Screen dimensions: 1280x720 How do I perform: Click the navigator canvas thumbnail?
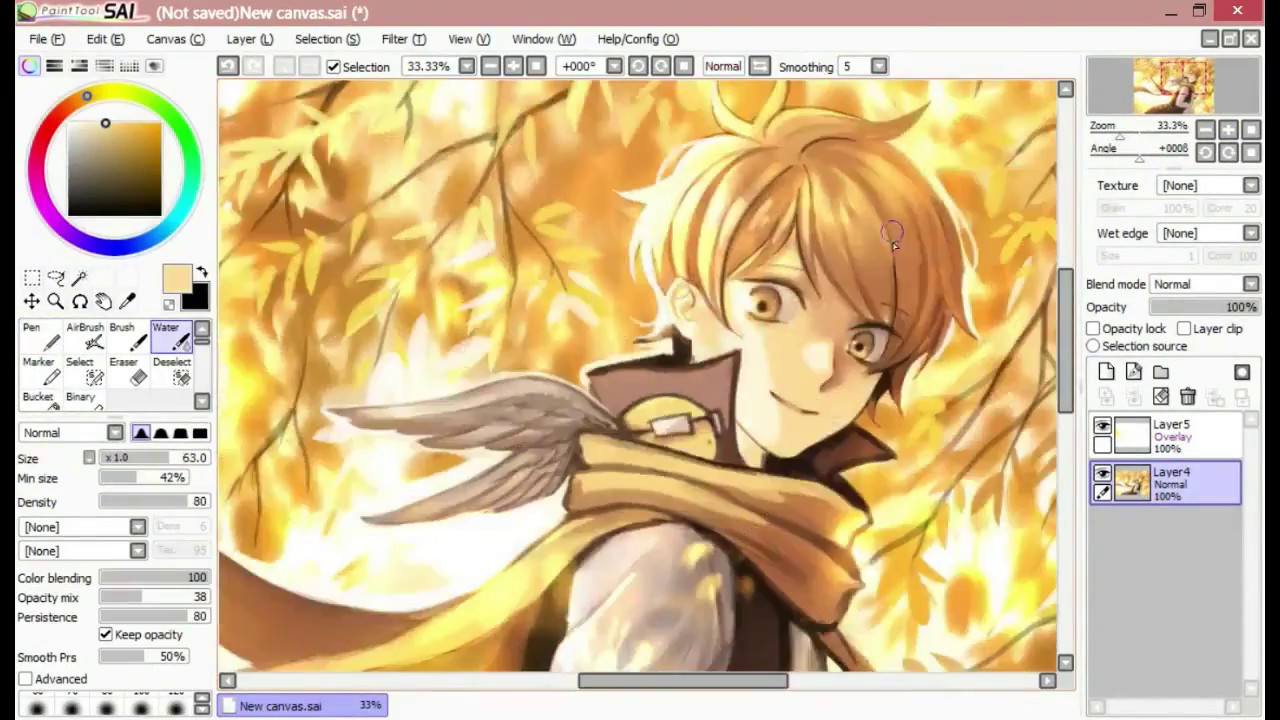coord(1173,86)
